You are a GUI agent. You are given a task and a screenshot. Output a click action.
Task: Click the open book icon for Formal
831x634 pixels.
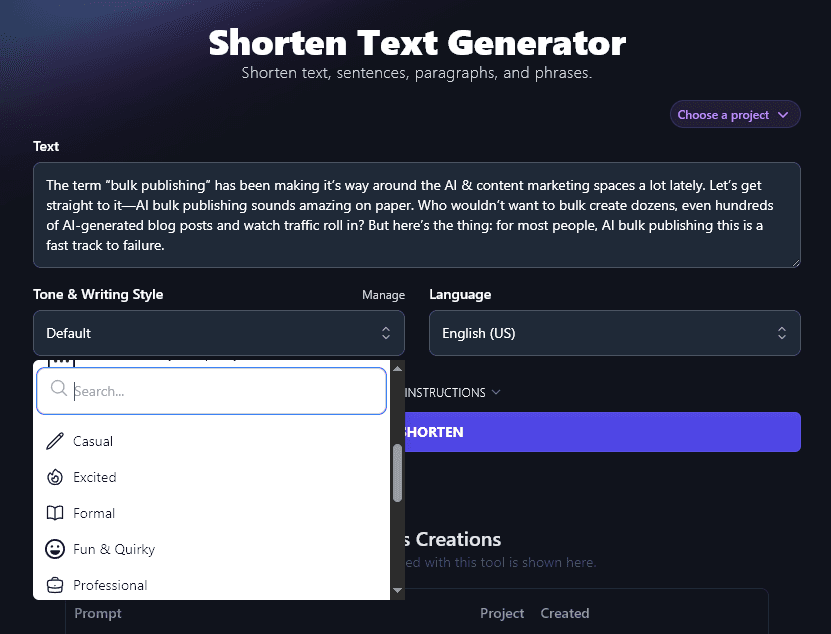(x=55, y=513)
